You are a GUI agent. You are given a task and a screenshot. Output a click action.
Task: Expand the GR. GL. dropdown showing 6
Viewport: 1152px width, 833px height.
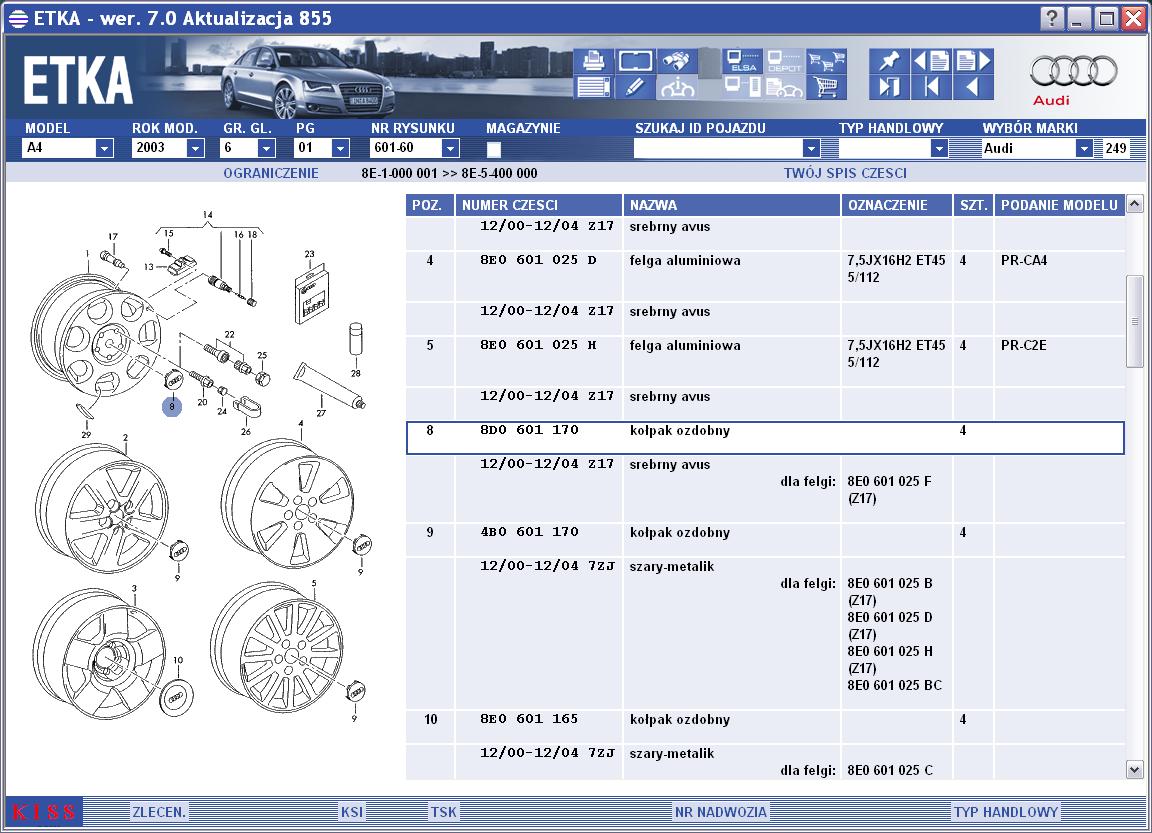coord(267,148)
